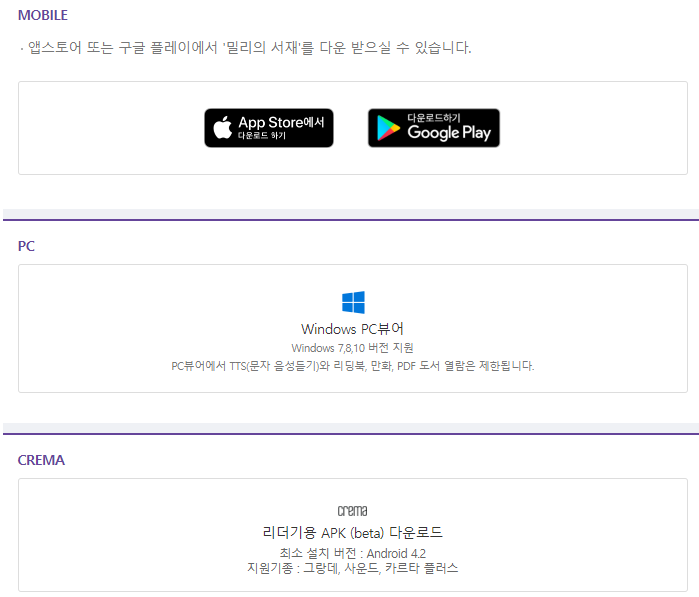Click 리더기용 APK (beta) 다운로드 link
This screenshot has width=699, height=597.
(x=352, y=532)
